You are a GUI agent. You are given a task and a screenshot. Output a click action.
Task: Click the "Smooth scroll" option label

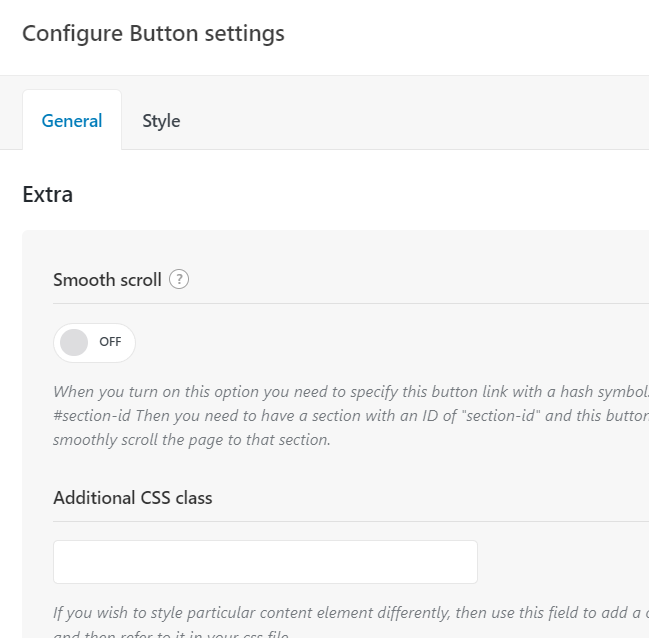click(x=107, y=280)
